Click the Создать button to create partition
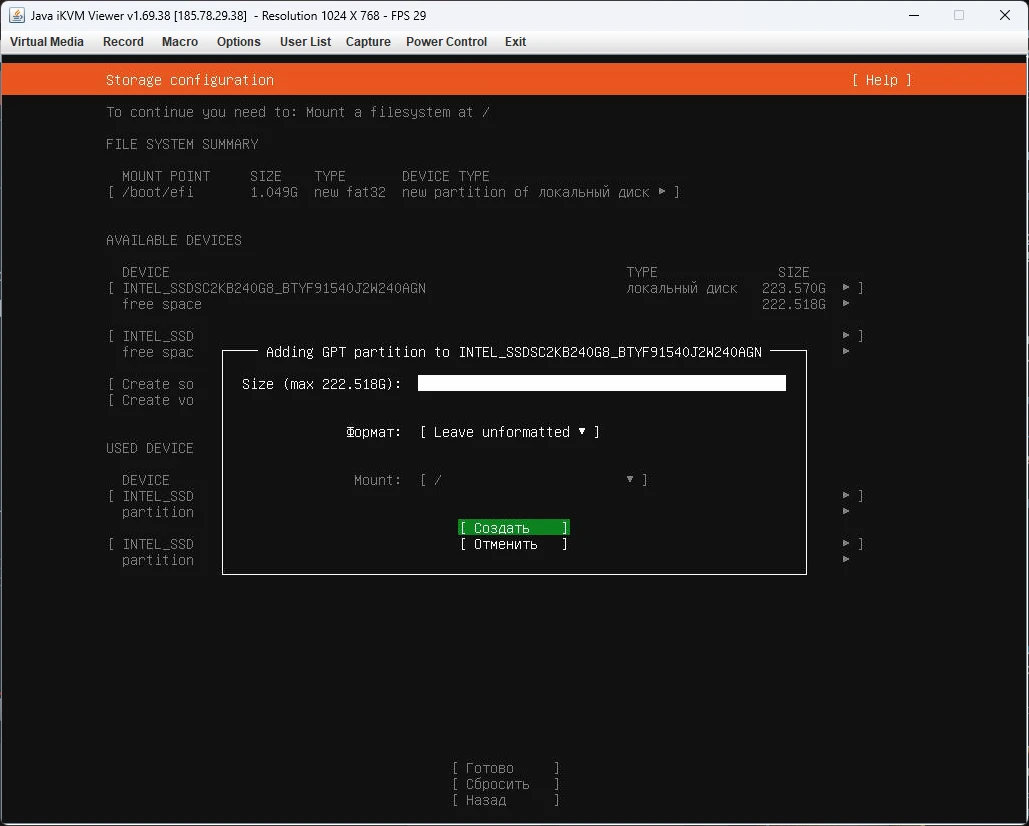Image resolution: width=1029 pixels, height=826 pixels. [513, 527]
